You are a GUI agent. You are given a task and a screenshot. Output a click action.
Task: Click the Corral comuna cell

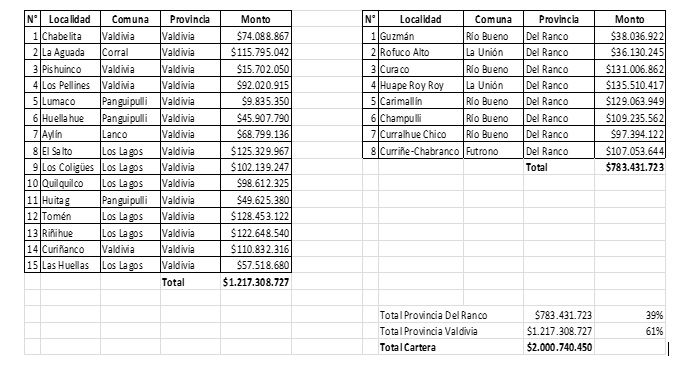click(x=130, y=52)
